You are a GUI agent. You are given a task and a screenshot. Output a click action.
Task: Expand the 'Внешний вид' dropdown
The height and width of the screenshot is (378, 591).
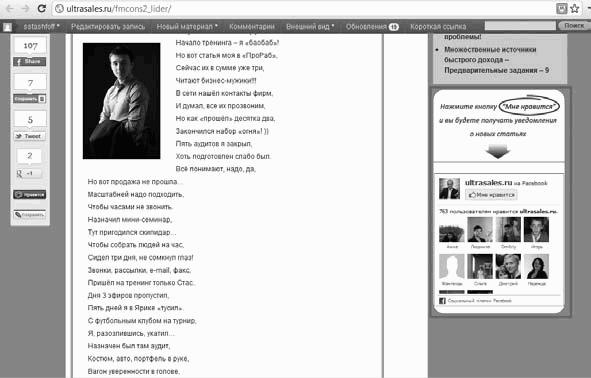coord(310,27)
